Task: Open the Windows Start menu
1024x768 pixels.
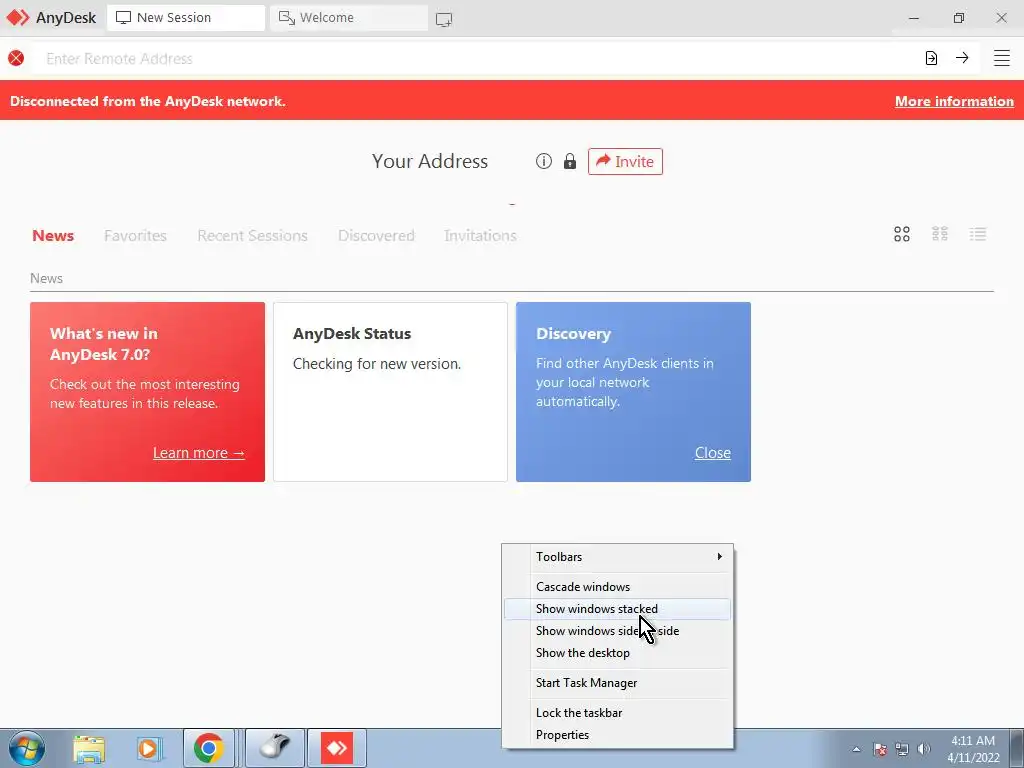Action: [x=27, y=748]
